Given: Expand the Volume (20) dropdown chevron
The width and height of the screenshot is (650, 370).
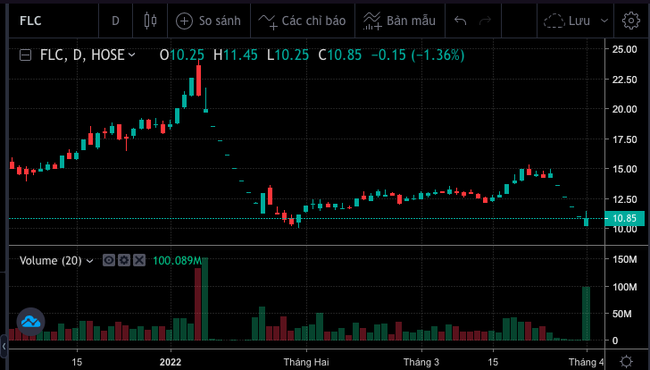Looking at the screenshot, I should (x=90, y=261).
